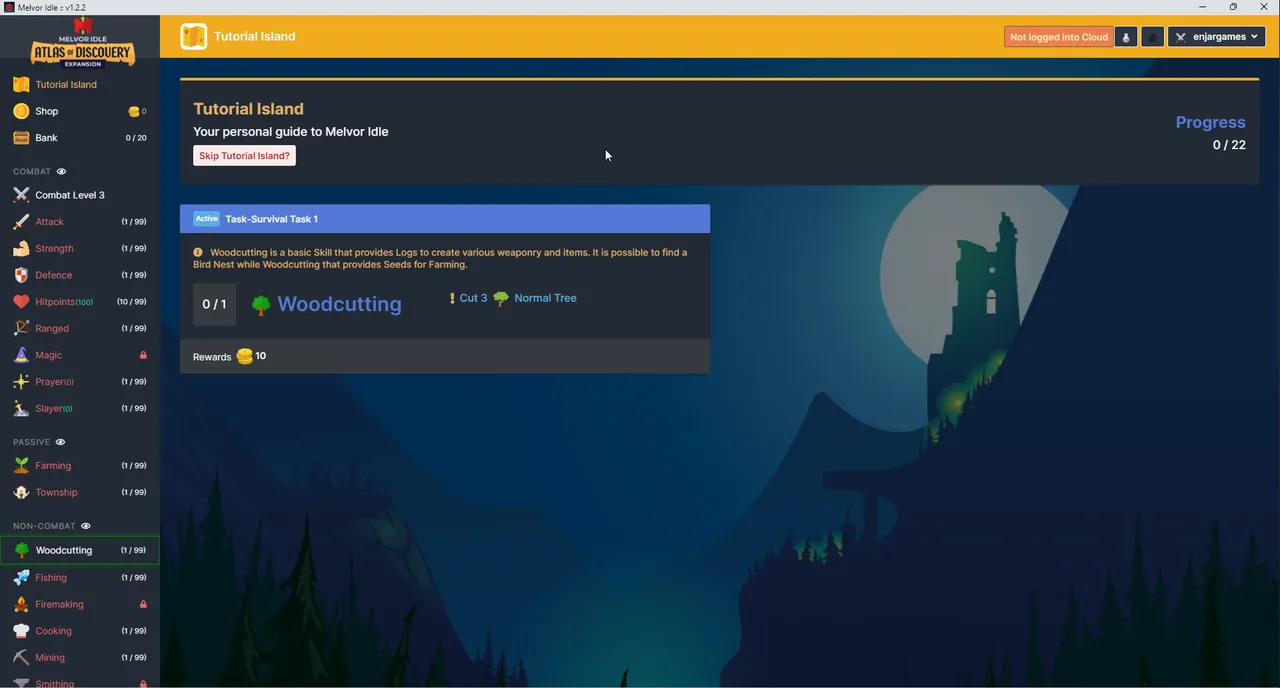Viewport: 1280px width, 688px height.
Task: Click the Cut 3 requirement text
Action: click(x=473, y=298)
